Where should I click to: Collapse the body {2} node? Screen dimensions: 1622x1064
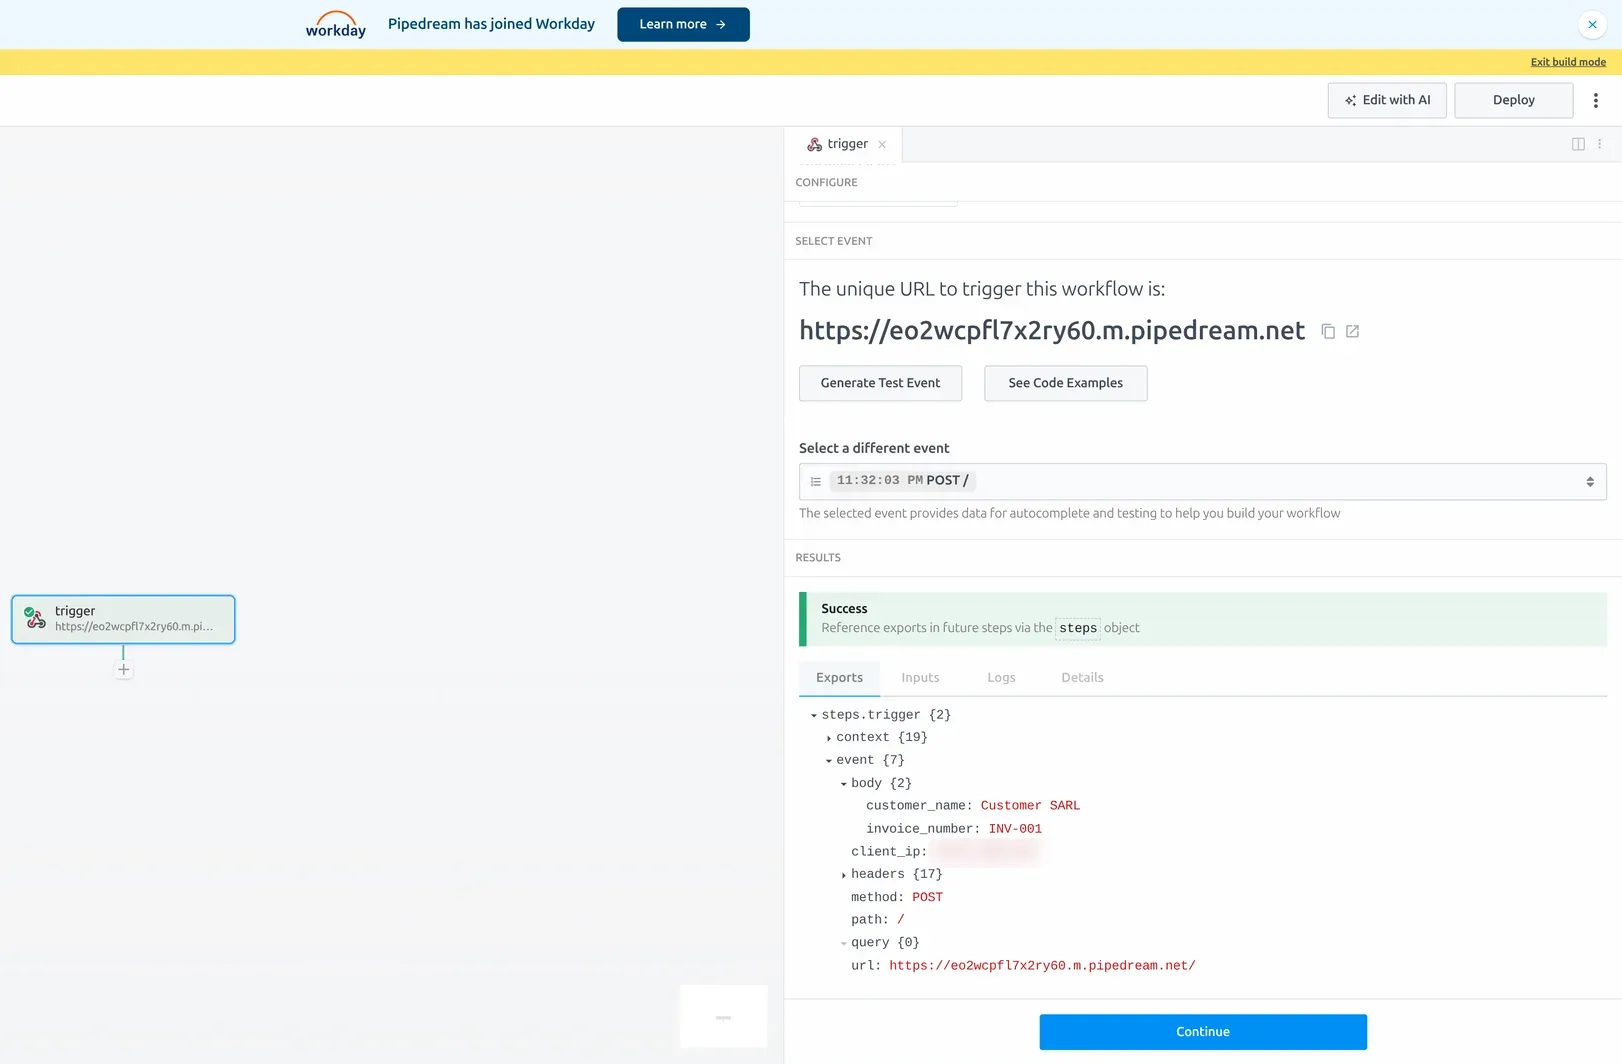(844, 784)
